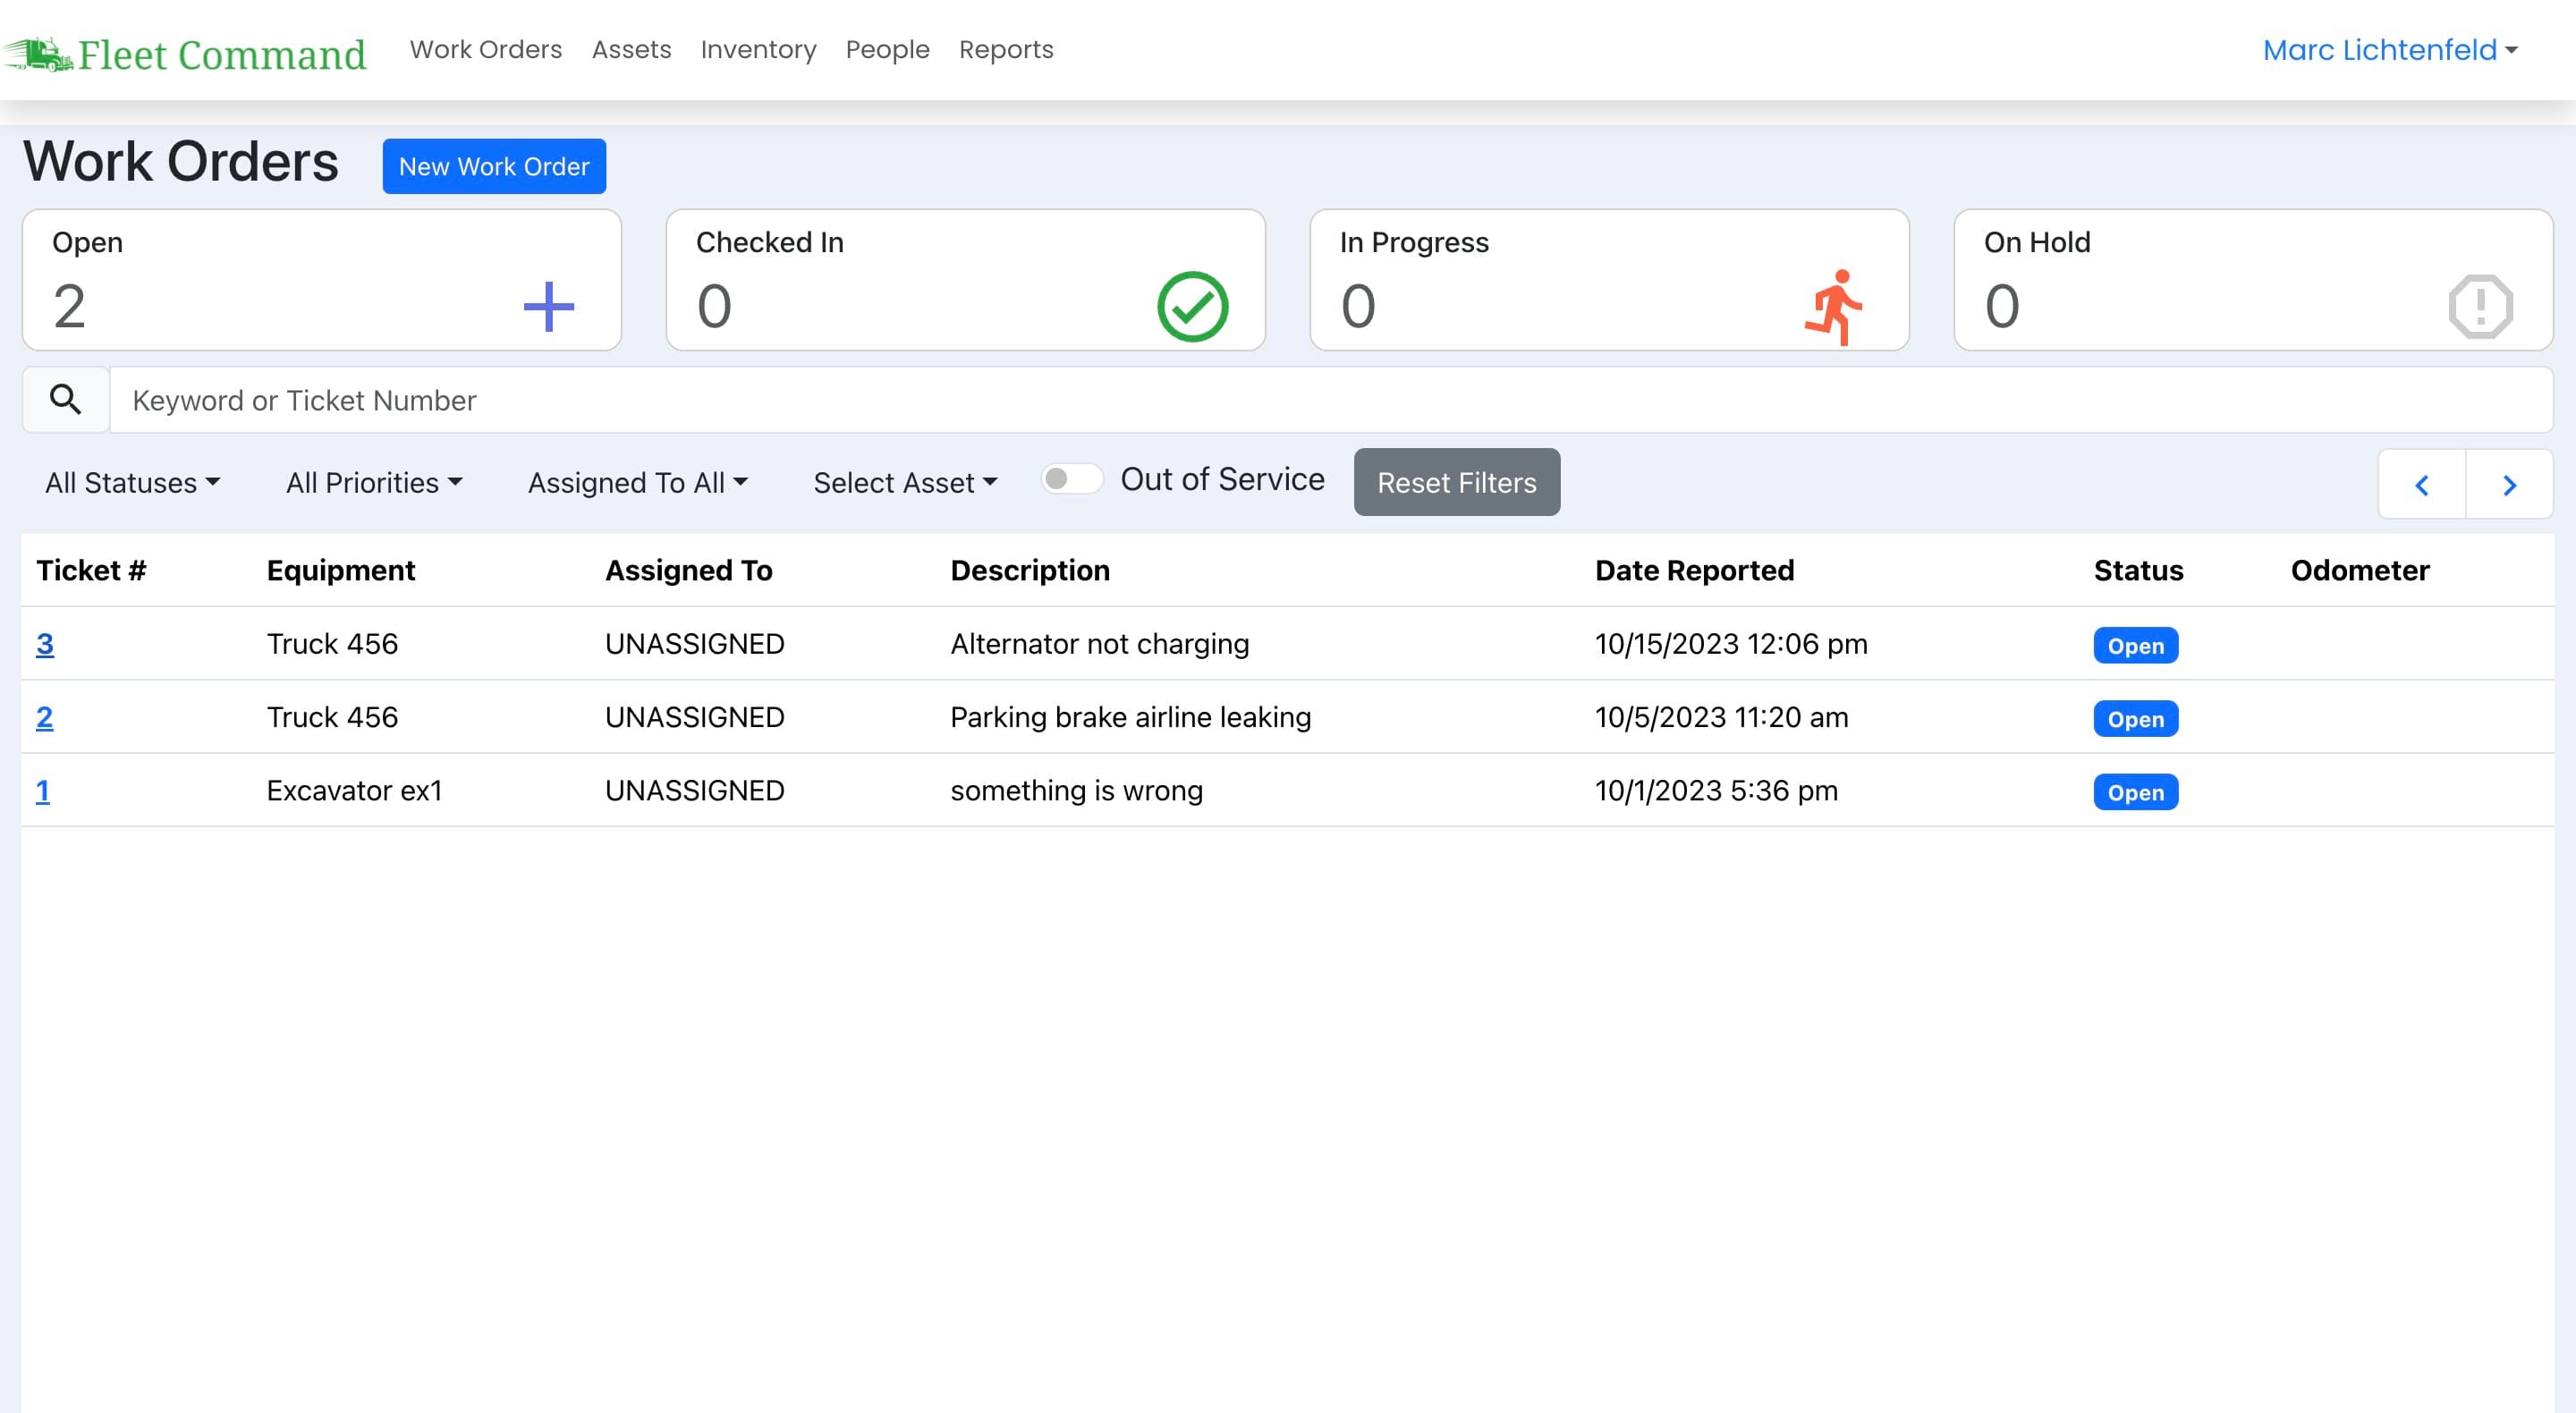Toggle the Out of Service switch

(1071, 479)
